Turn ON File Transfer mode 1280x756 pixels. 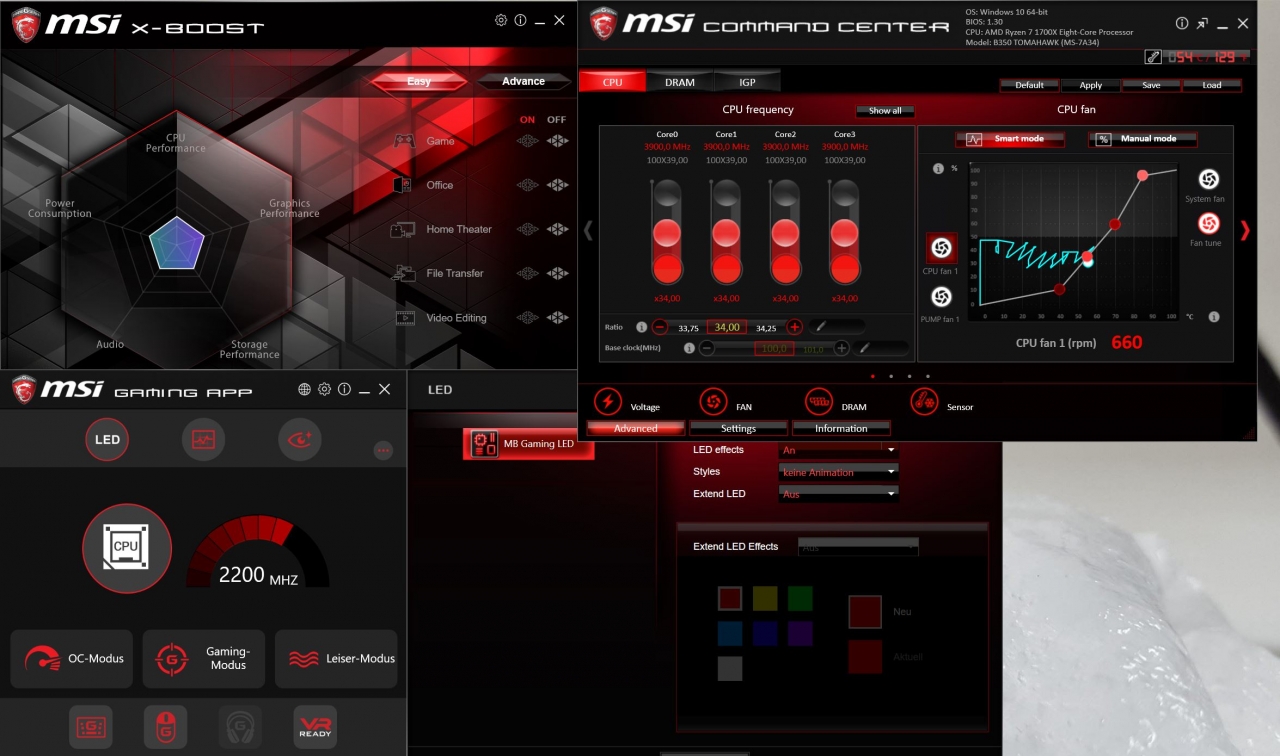[527, 273]
